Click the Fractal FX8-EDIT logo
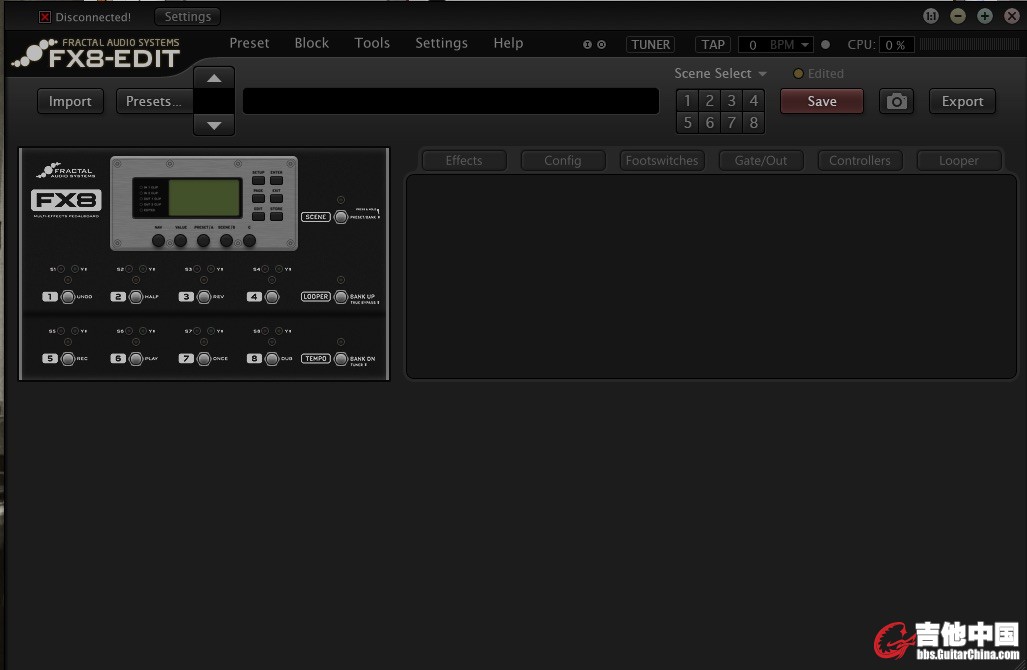The image size is (1027, 670). 96,53
